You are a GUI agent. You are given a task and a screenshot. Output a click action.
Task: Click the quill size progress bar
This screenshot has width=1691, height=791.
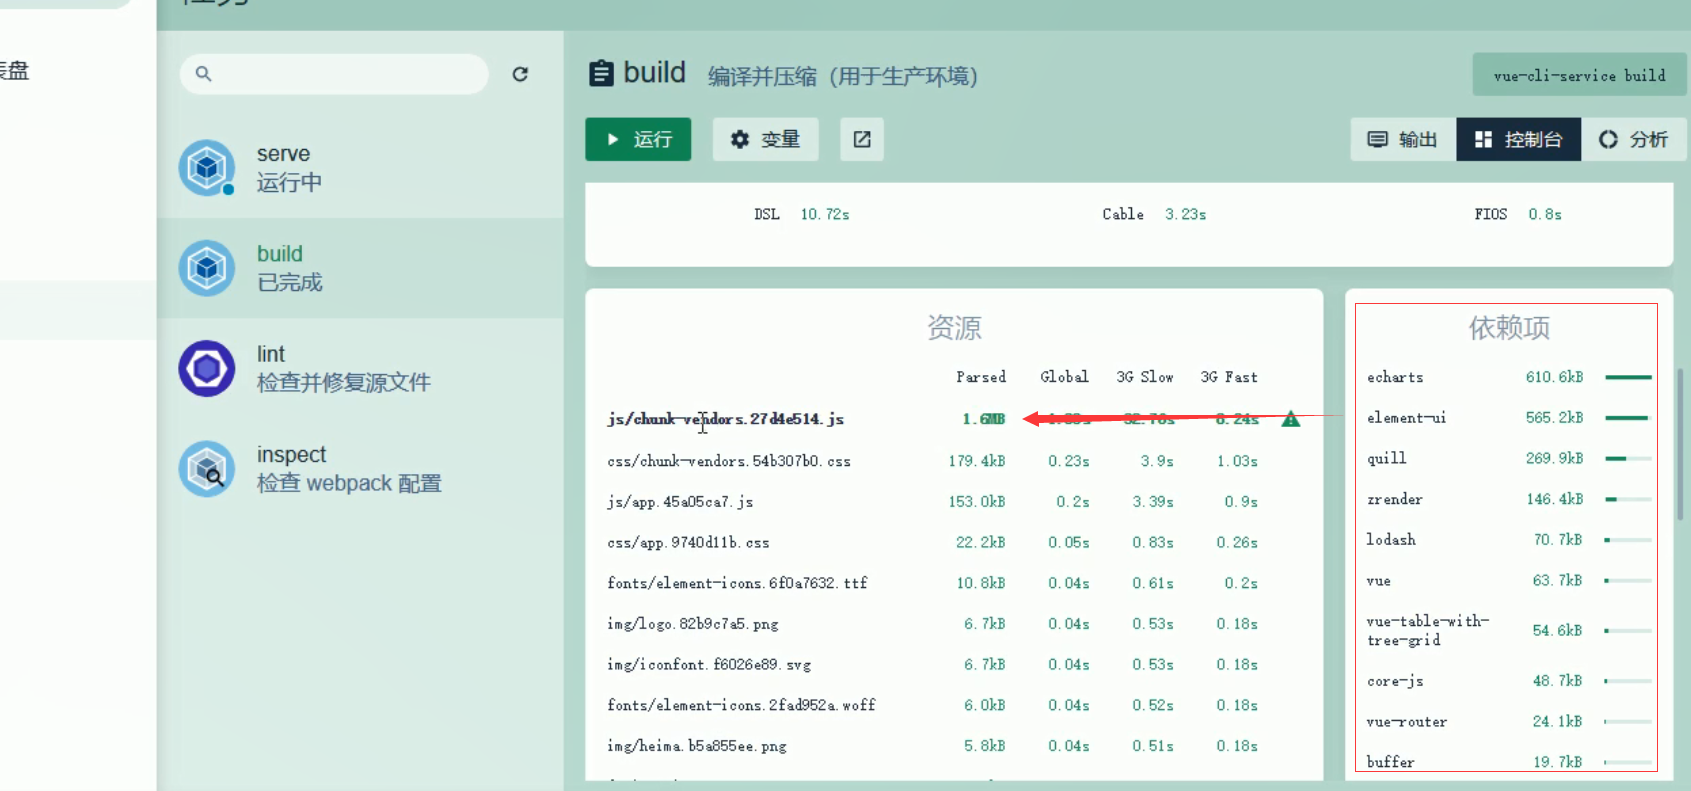point(1628,458)
